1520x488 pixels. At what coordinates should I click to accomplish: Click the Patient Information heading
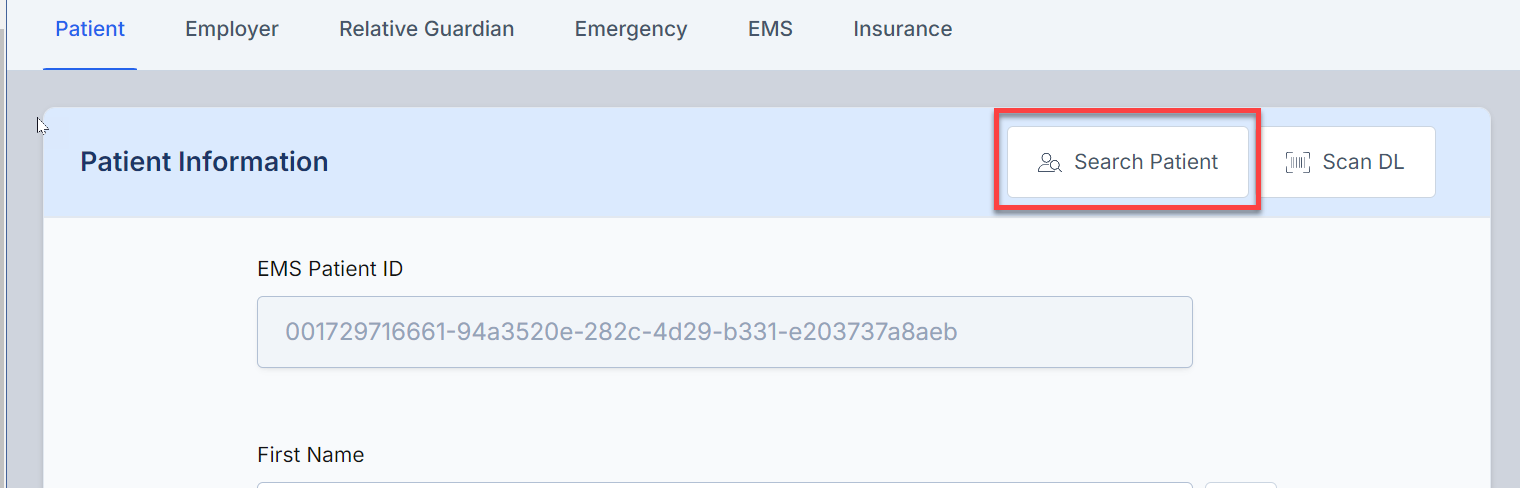(204, 162)
